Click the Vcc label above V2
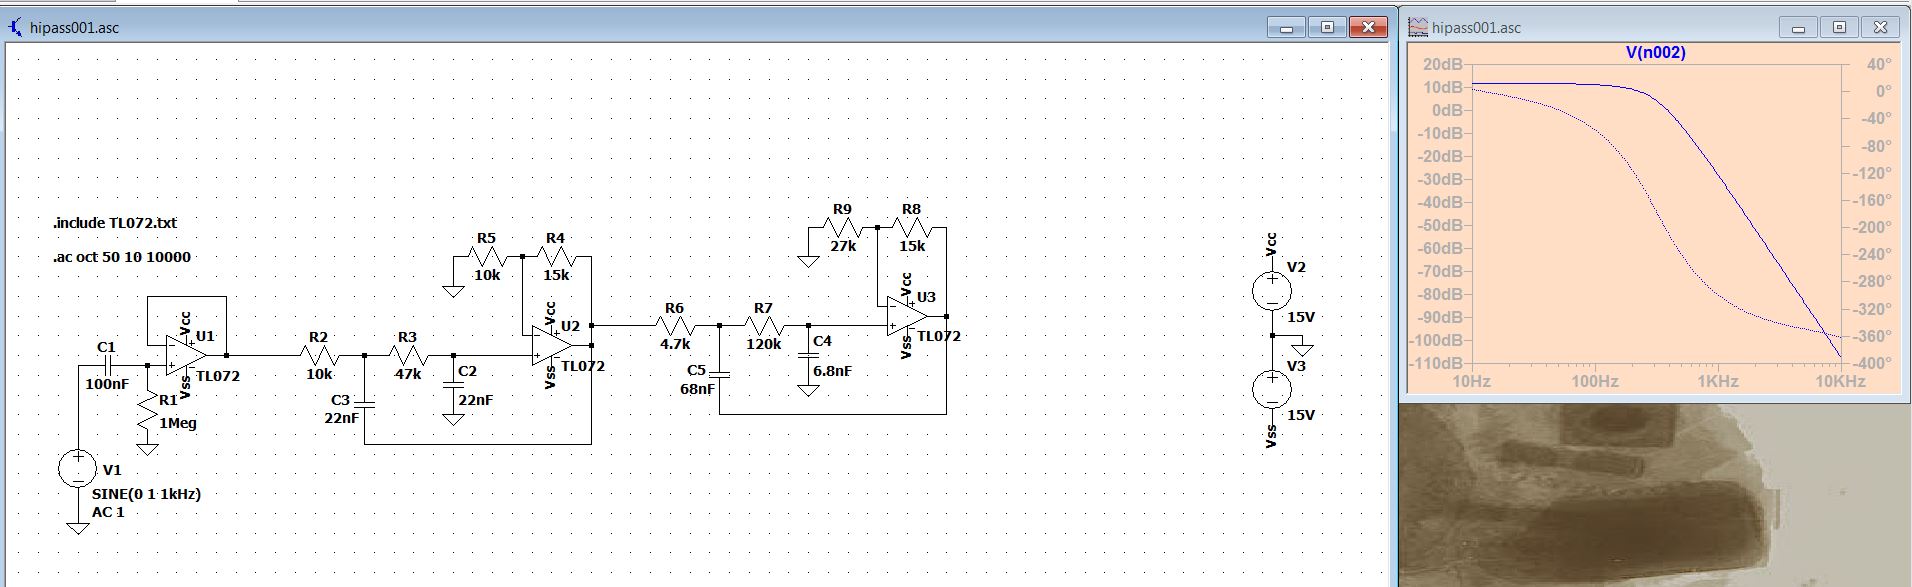This screenshot has height=587, width=1912. point(1271,245)
